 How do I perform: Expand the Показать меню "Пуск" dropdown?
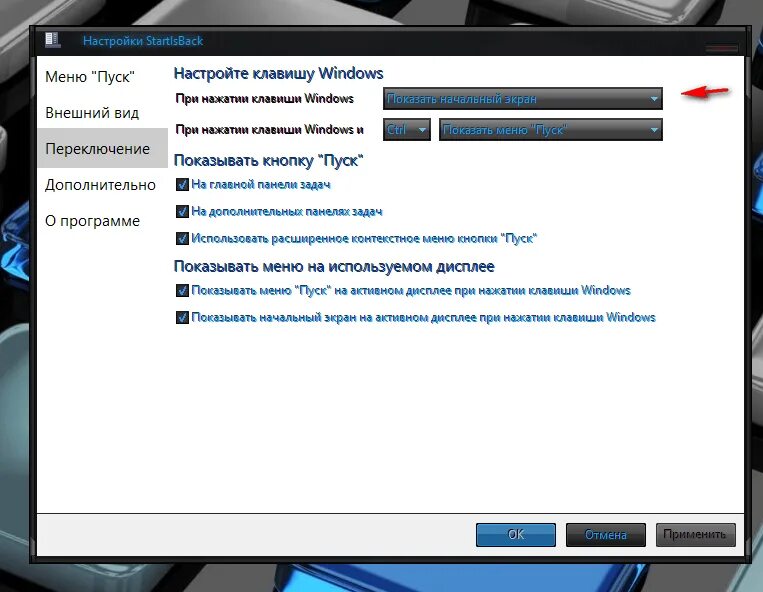tap(550, 130)
